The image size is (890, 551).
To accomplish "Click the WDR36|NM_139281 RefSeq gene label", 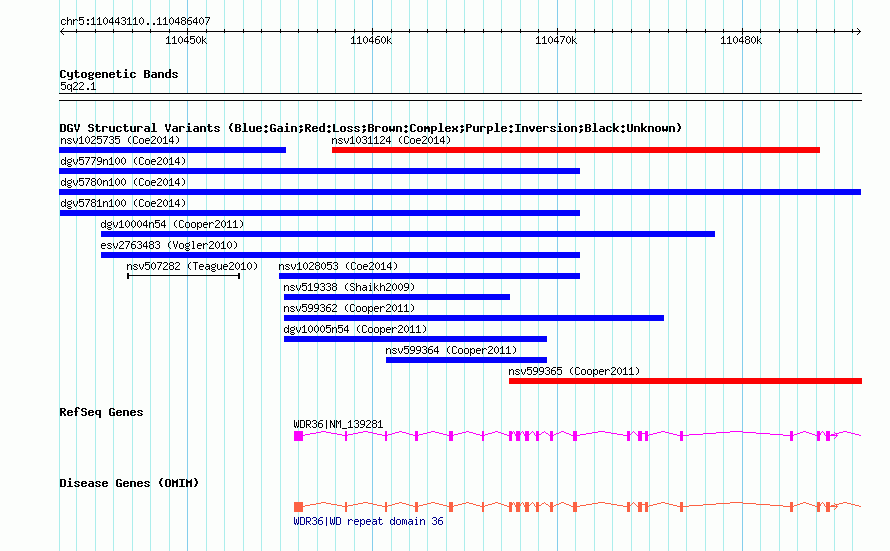I will pos(338,424).
